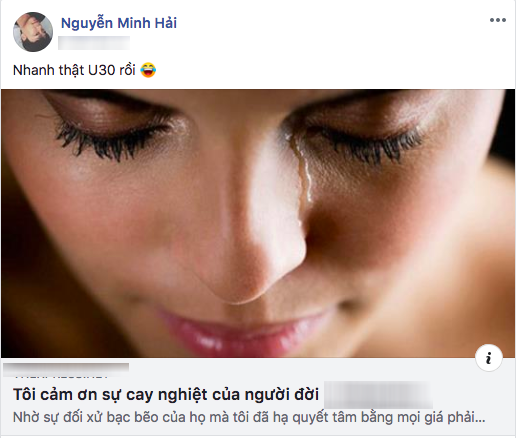Click the word U30 in the caption
This screenshot has height=438, width=516.
101,70
